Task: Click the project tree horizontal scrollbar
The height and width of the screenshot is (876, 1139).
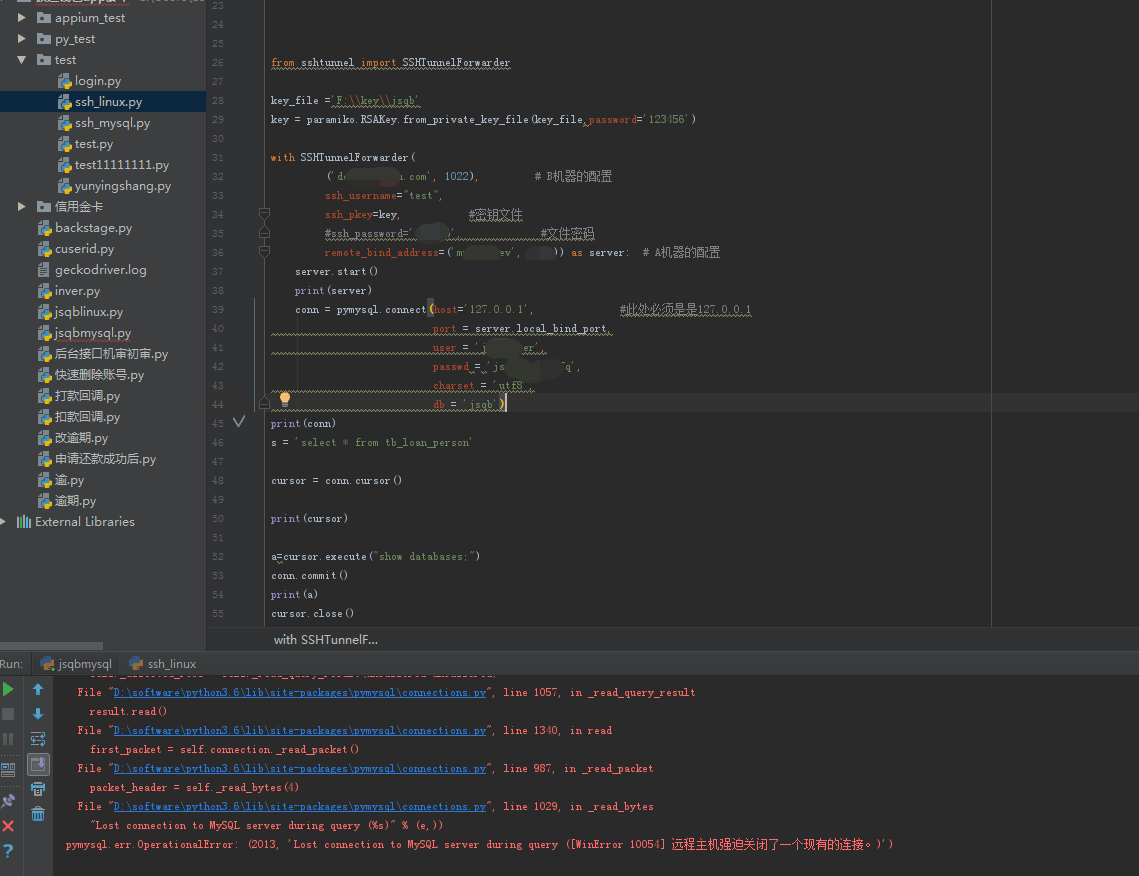Action: [x=51, y=646]
